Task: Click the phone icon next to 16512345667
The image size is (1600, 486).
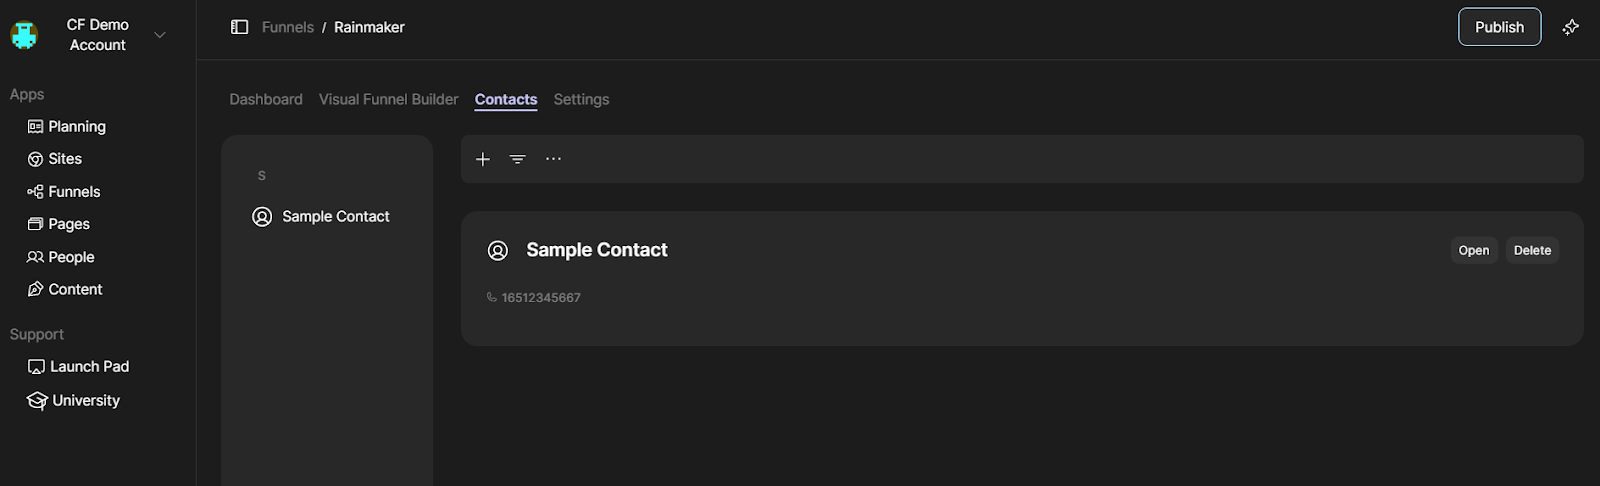Action: 491,297
